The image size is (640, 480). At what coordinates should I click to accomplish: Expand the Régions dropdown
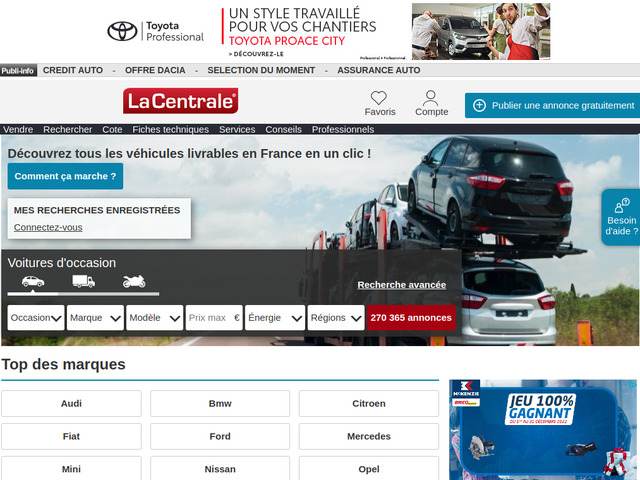pos(336,318)
